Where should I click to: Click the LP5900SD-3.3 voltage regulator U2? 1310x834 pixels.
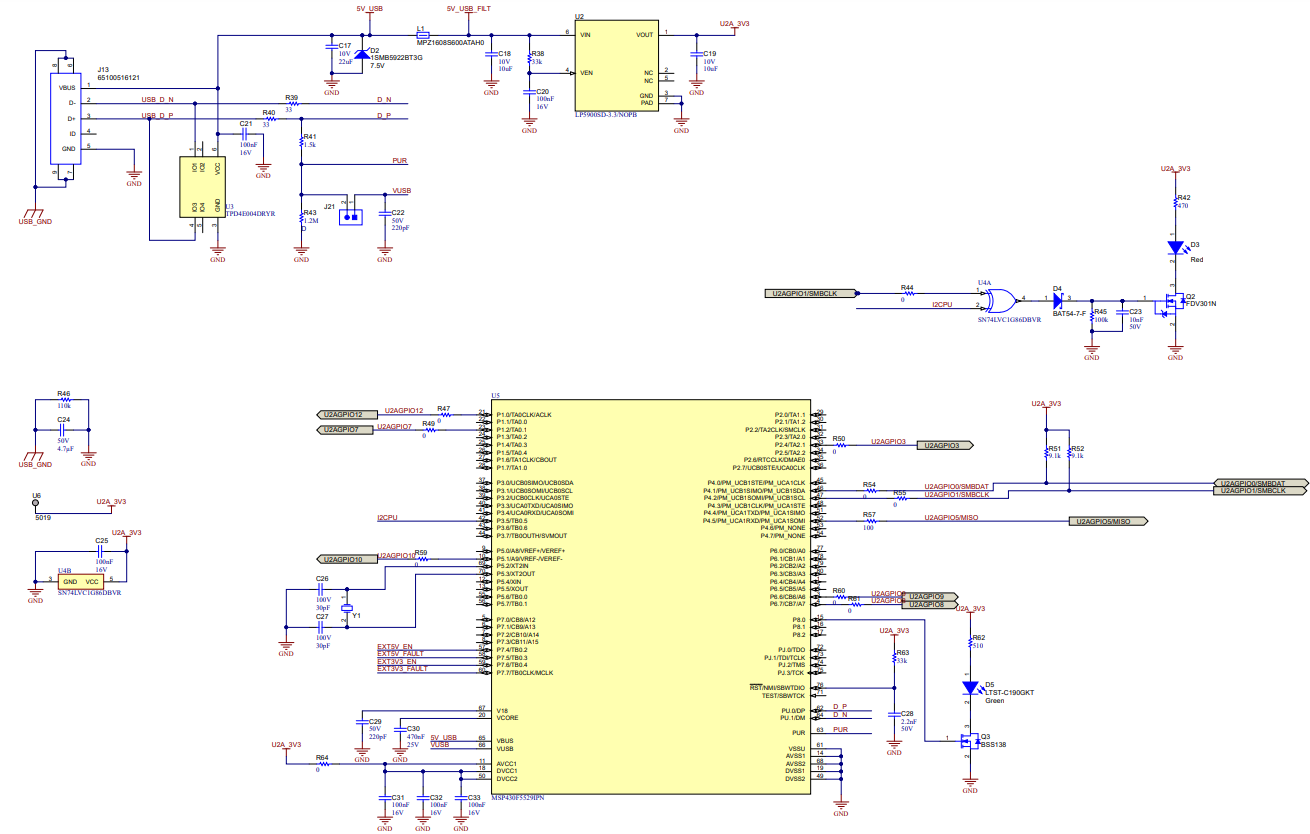(615, 65)
